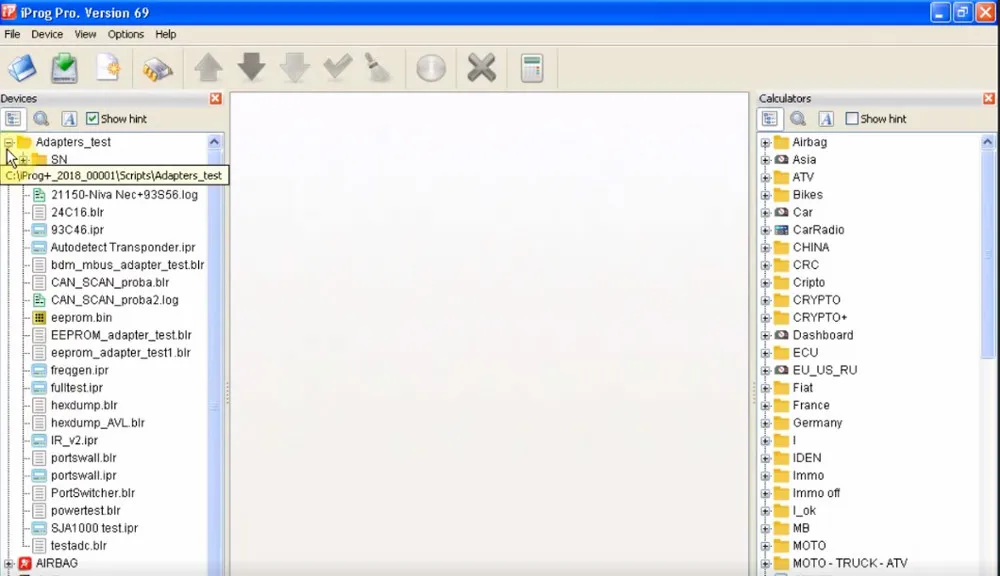
Task: Click Calculators panel tree view icon
Action: click(x=769, y=119)
